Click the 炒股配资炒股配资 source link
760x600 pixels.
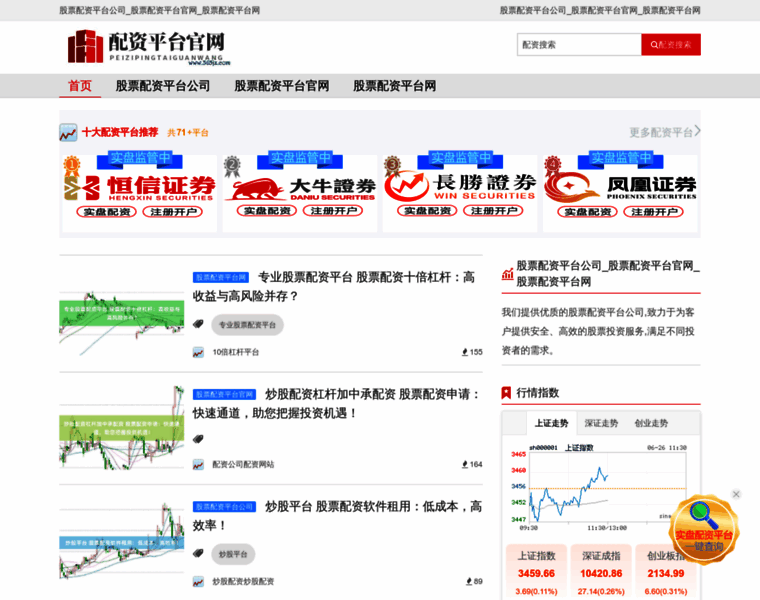[x=243, y=582]
